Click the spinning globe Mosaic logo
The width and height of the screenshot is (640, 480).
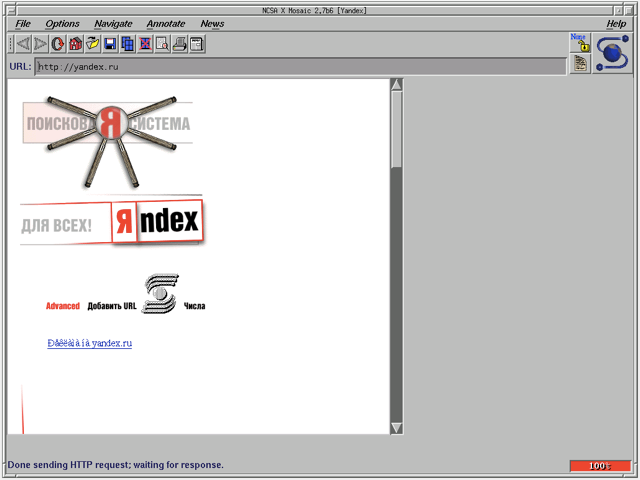pyautogui.click(x=611, y=52)
